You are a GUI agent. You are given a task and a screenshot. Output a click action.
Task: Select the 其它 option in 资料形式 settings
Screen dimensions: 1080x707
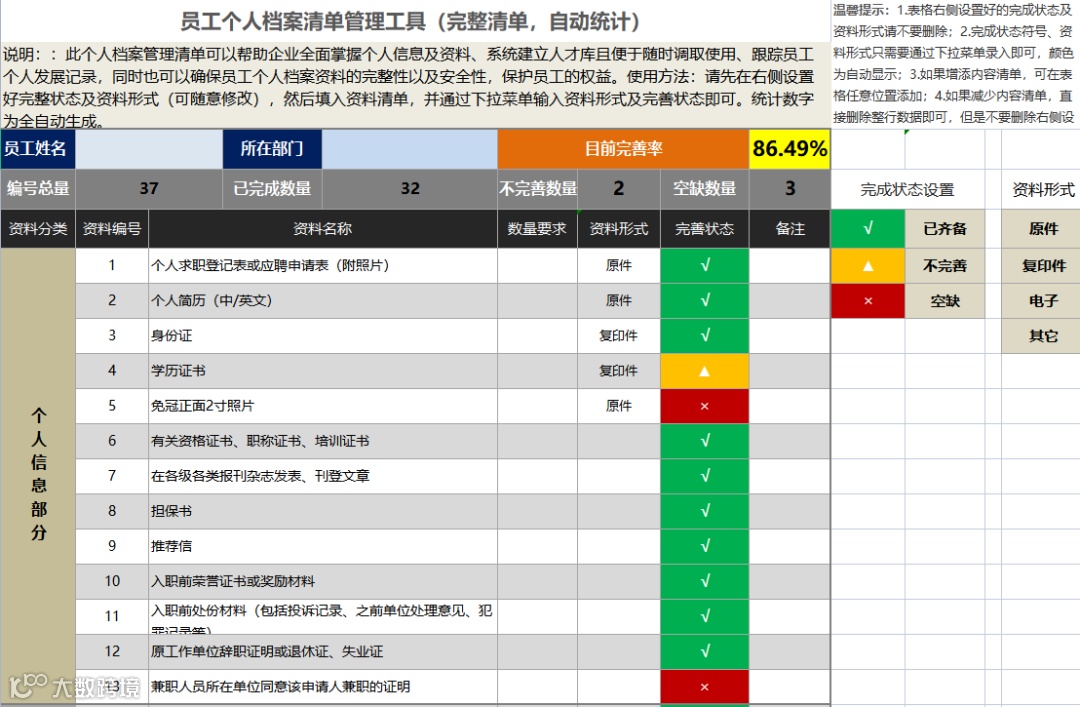tap(1043, 336)
